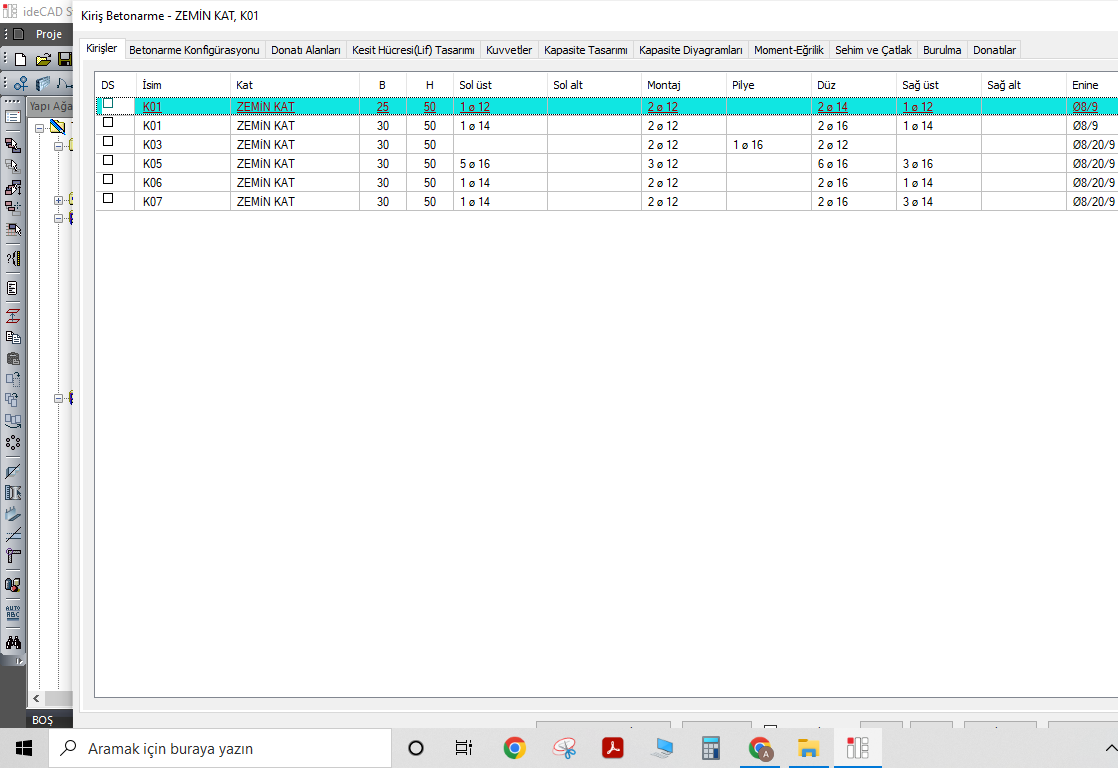Viewport: 1118px width, 768px height.
Task: Click the document page icon in left toolbar
Action: [13, 288]
